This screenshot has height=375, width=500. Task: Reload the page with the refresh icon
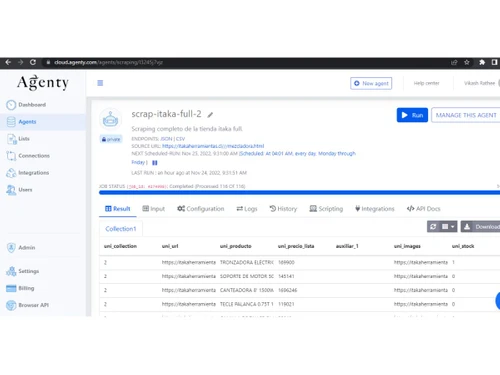pos(33,62)
